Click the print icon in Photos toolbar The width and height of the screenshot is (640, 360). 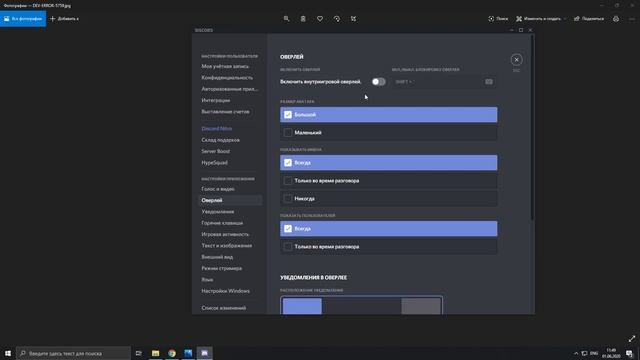pos(616,19)
